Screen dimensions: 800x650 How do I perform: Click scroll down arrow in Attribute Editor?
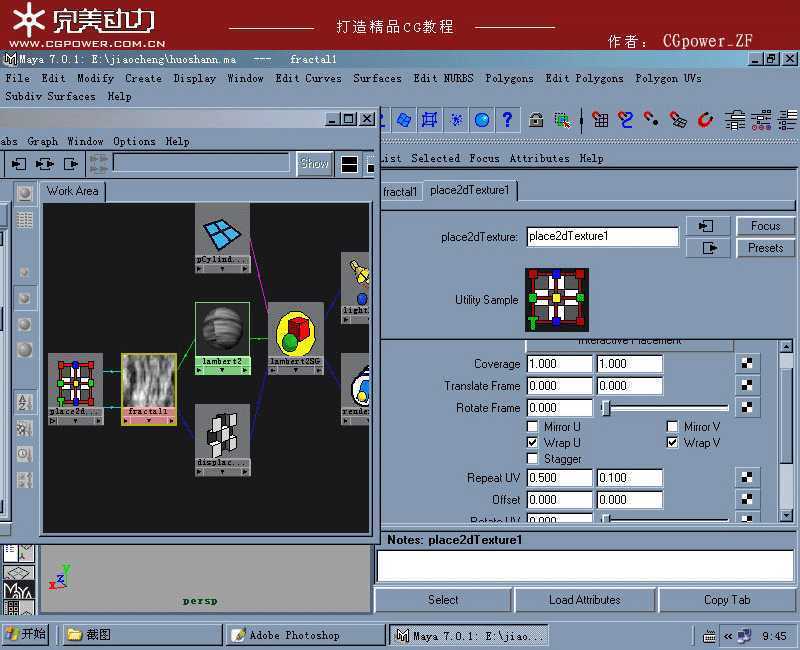[x=786, y=516]
